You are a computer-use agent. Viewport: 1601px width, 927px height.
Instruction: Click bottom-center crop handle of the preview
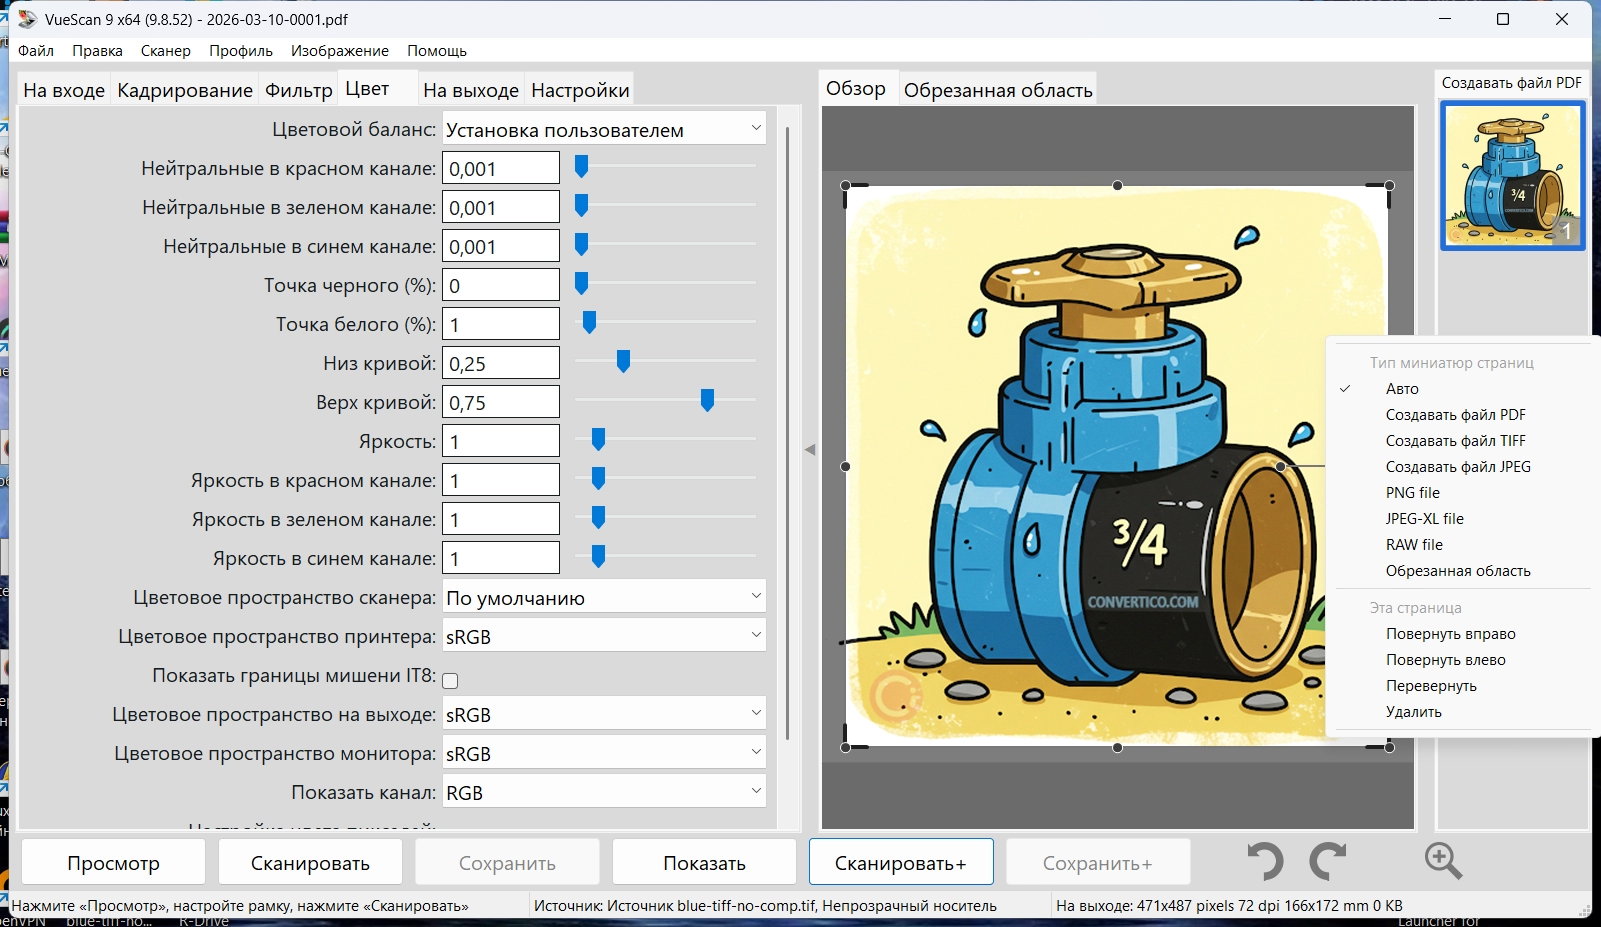(1117, 747)
